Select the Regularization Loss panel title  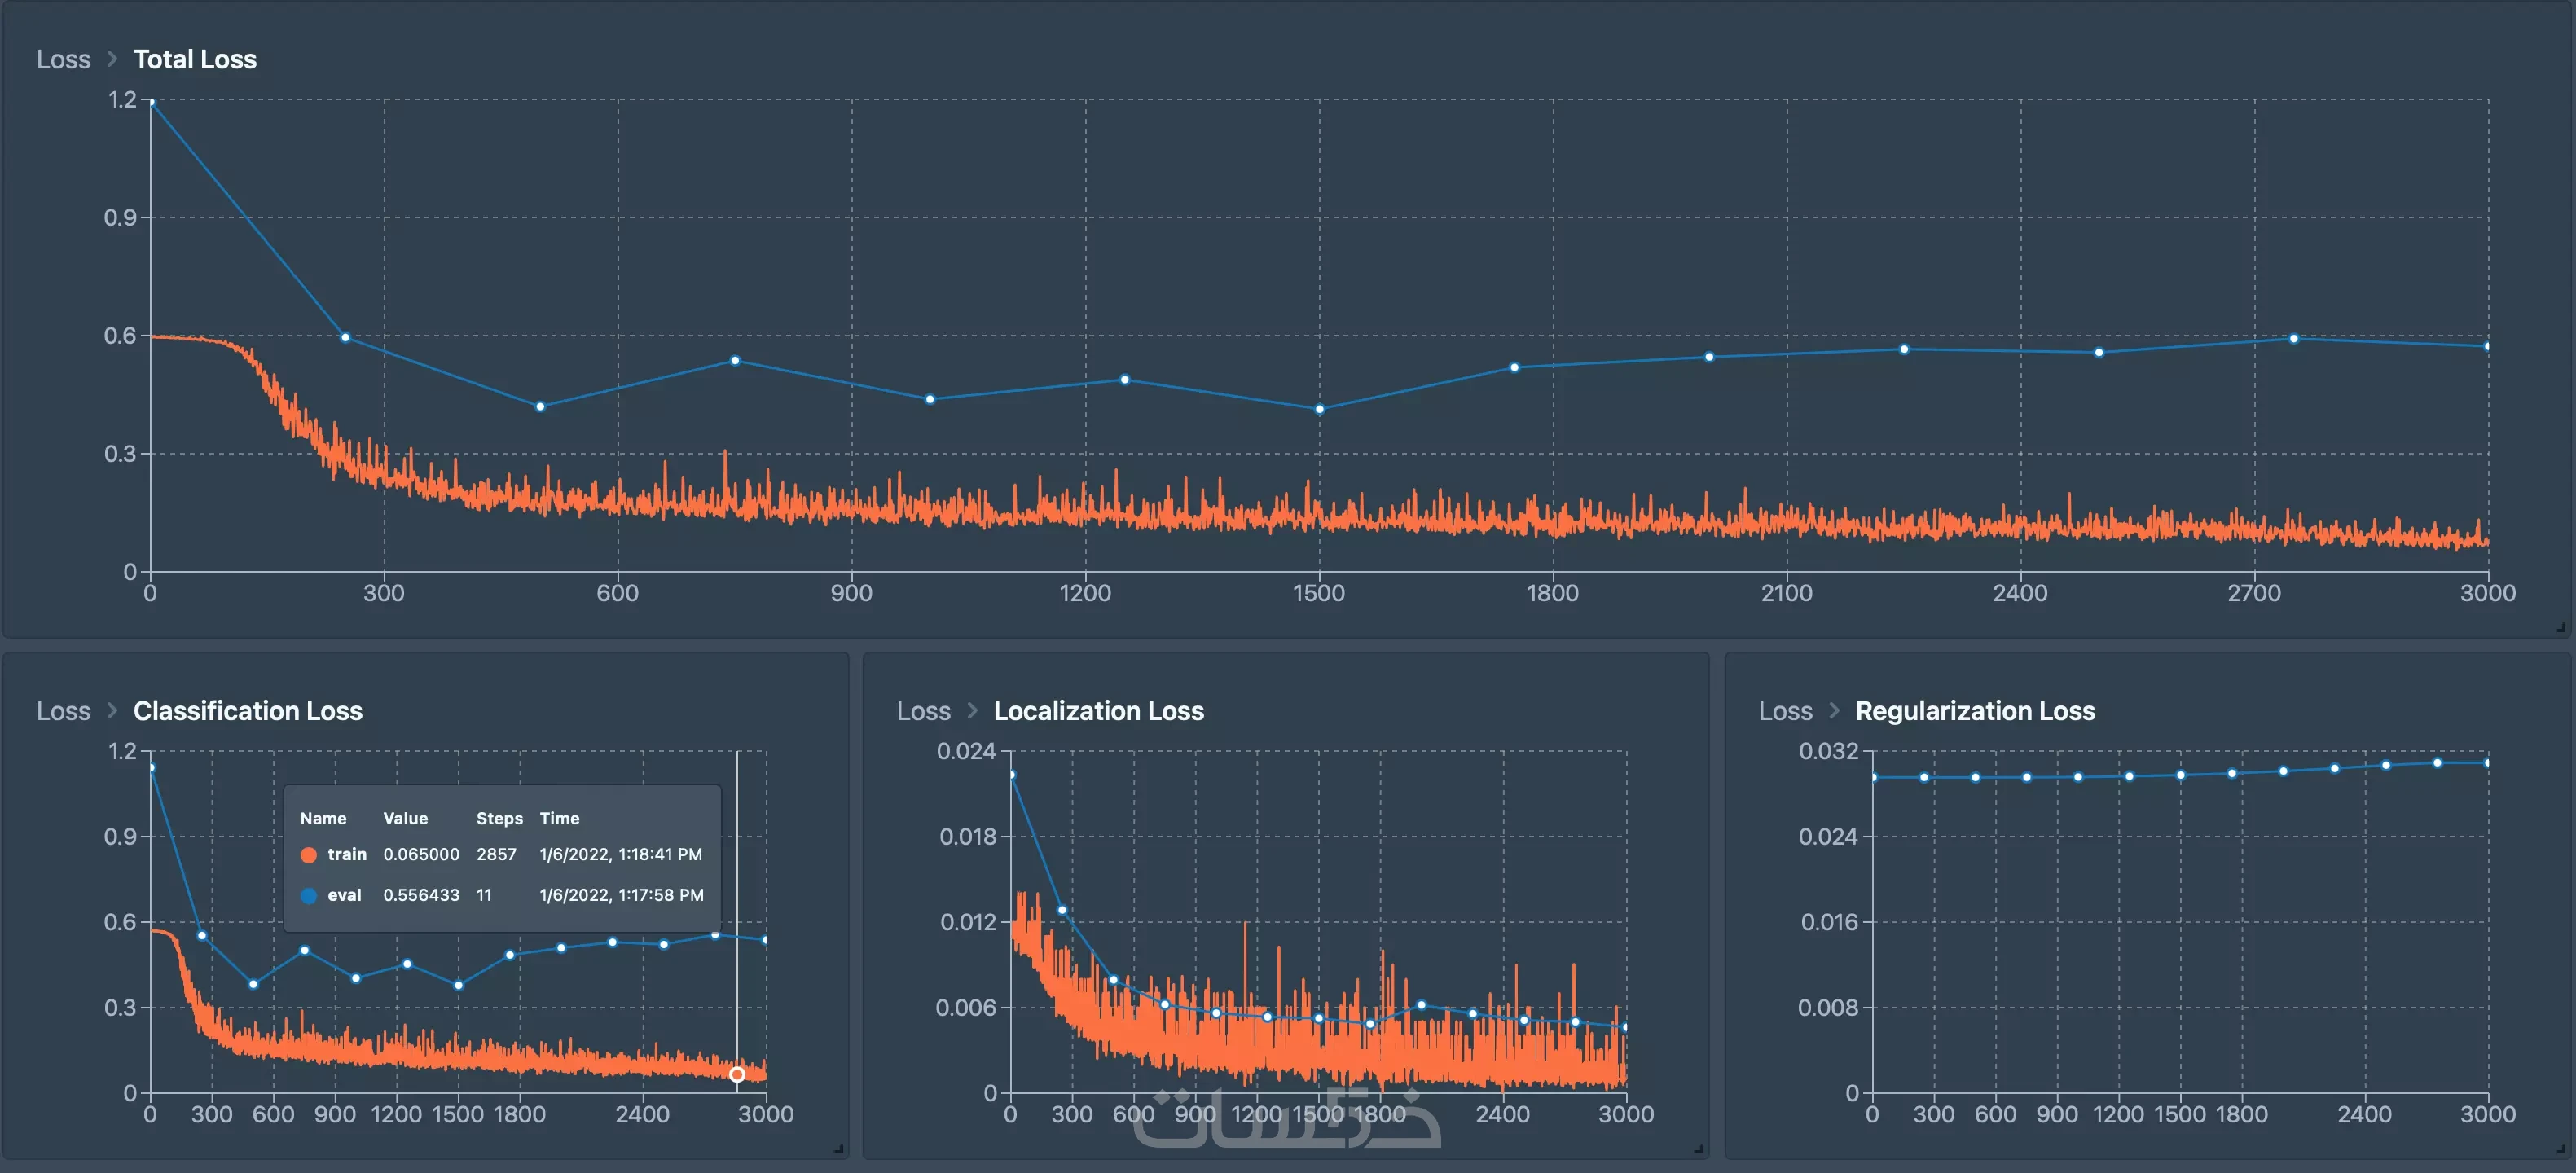click(x=1975, y=710)
